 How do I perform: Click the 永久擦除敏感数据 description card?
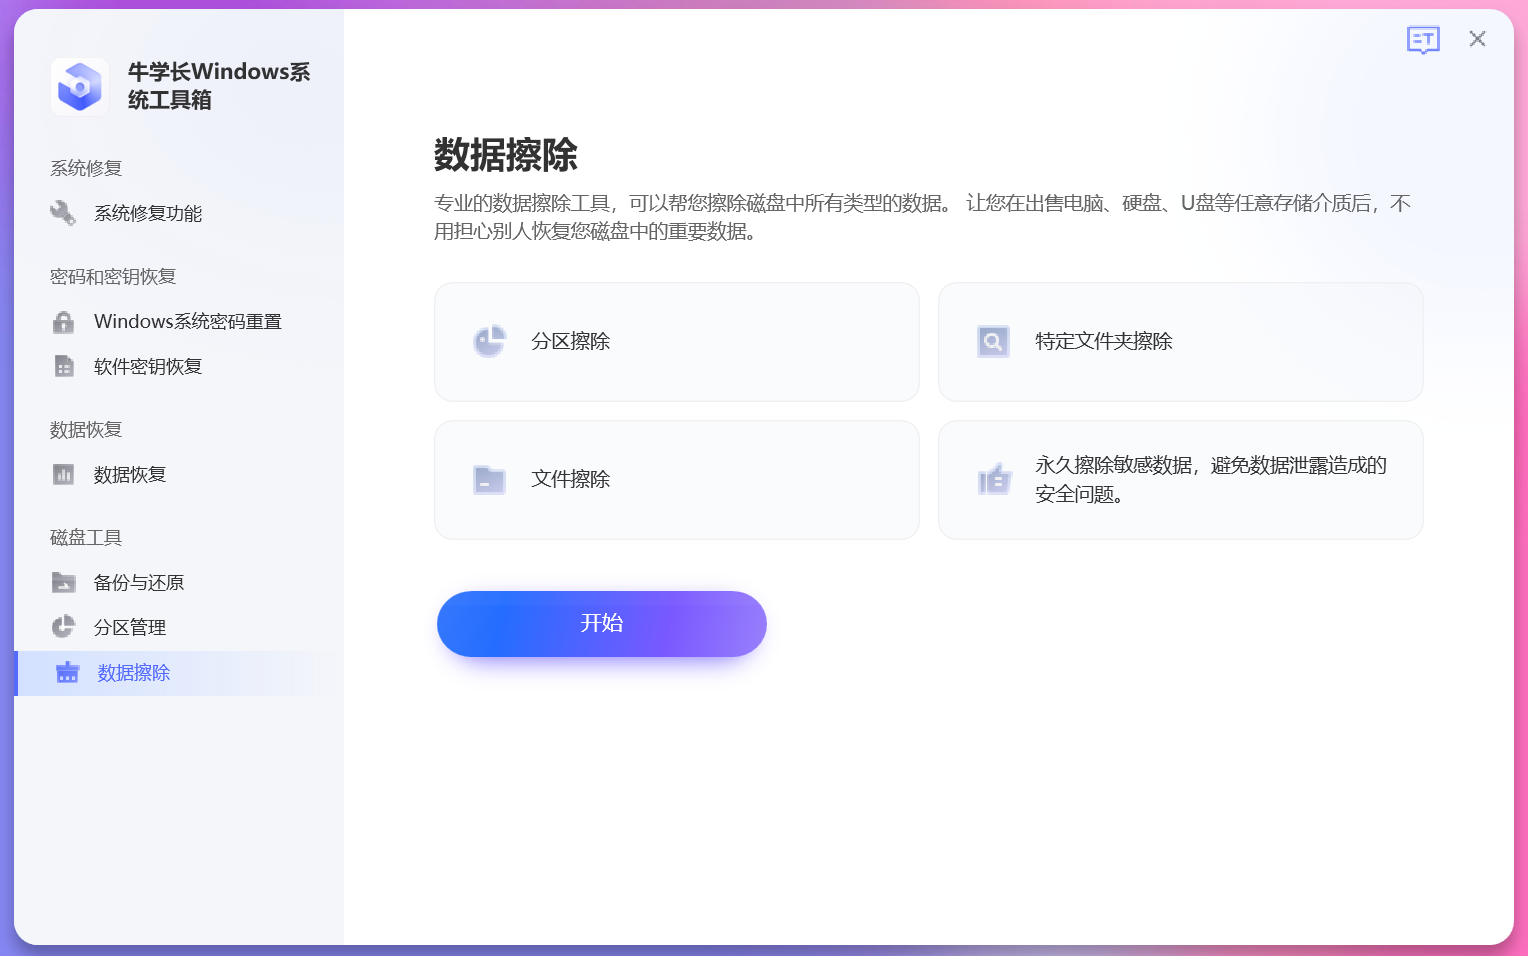coord(1181,480)
